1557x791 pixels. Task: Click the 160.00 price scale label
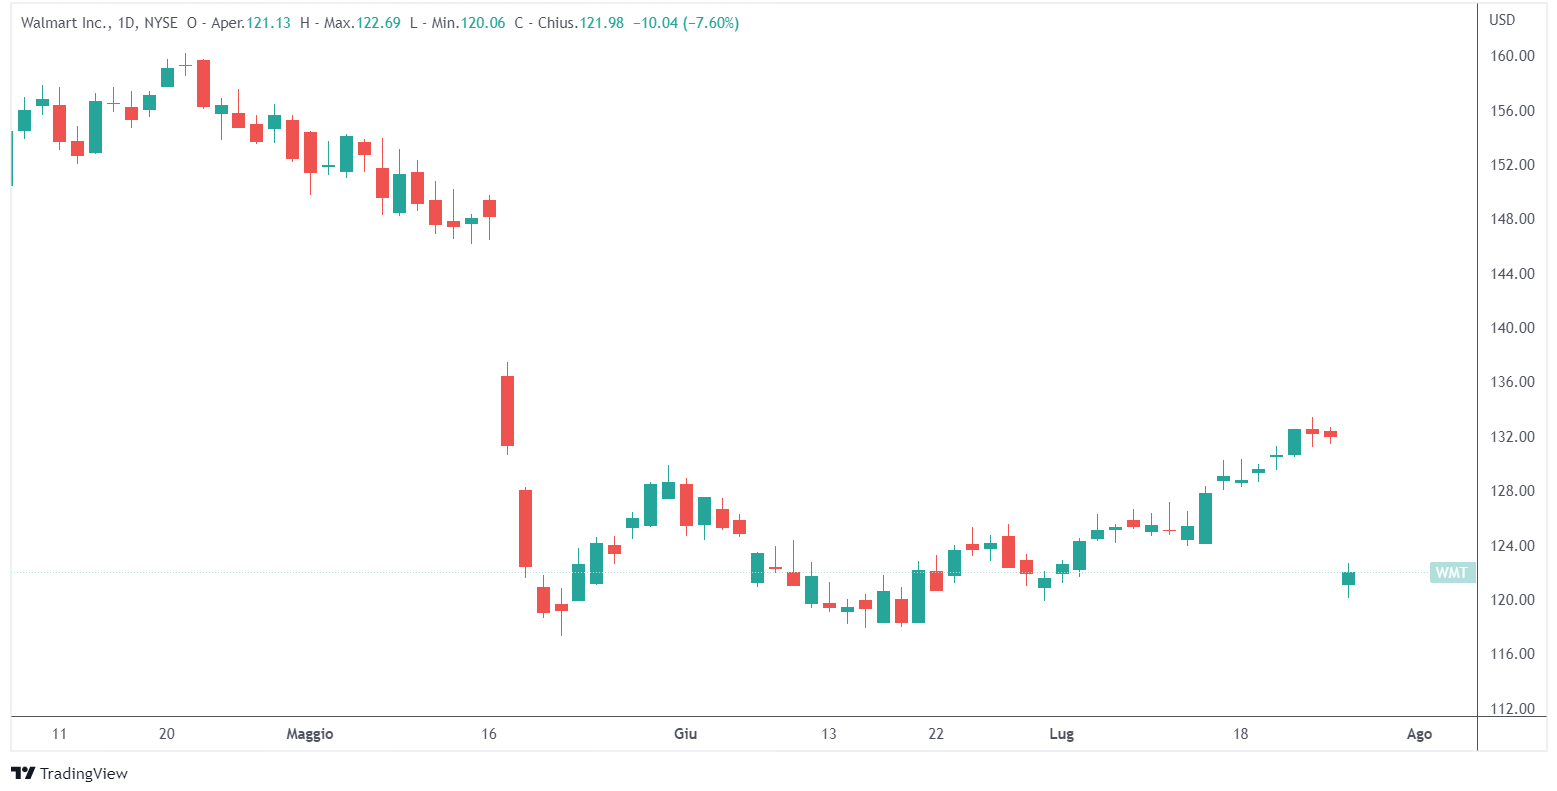tap(1512, 56)
